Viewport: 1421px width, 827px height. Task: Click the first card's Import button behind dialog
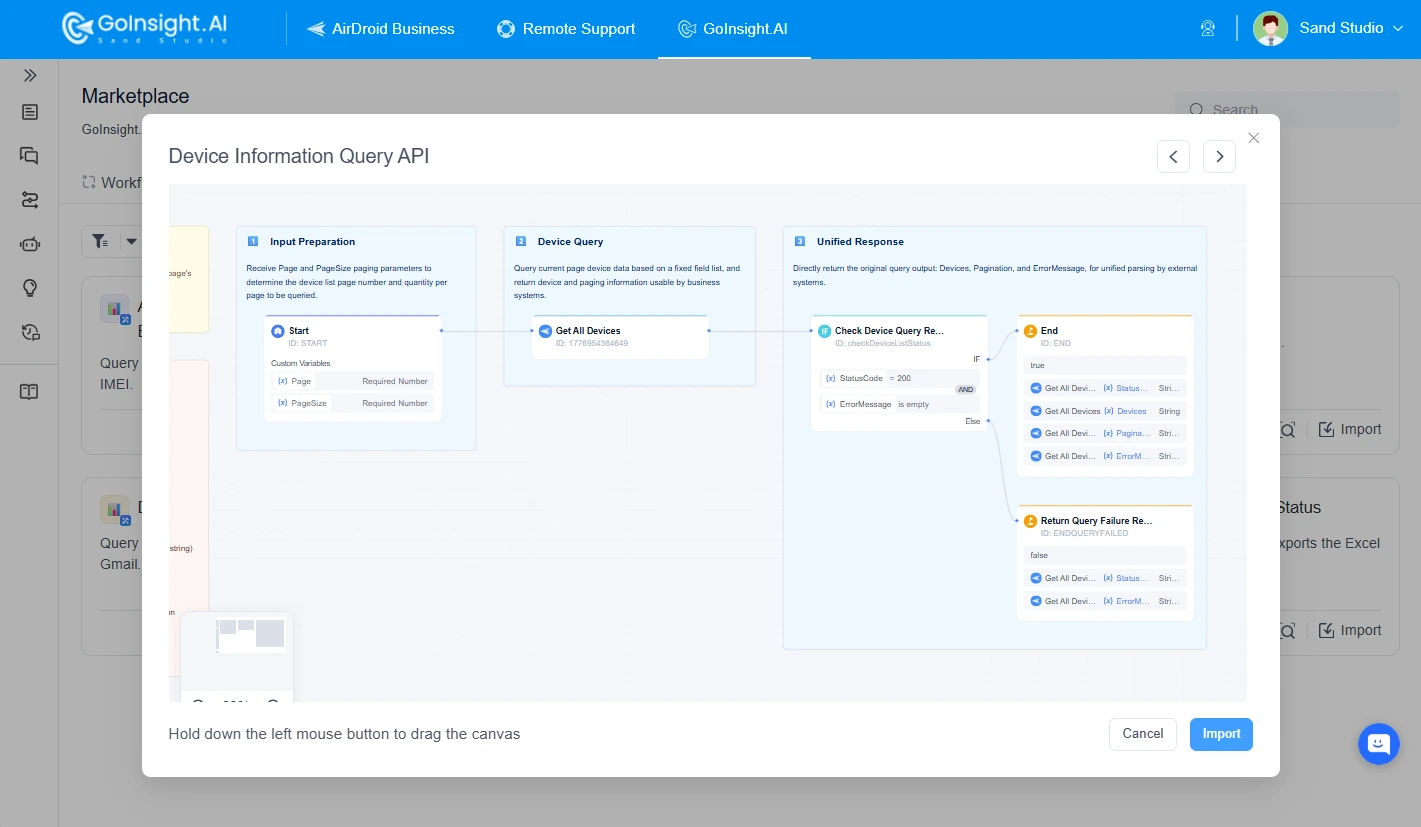click(1350, 429)
